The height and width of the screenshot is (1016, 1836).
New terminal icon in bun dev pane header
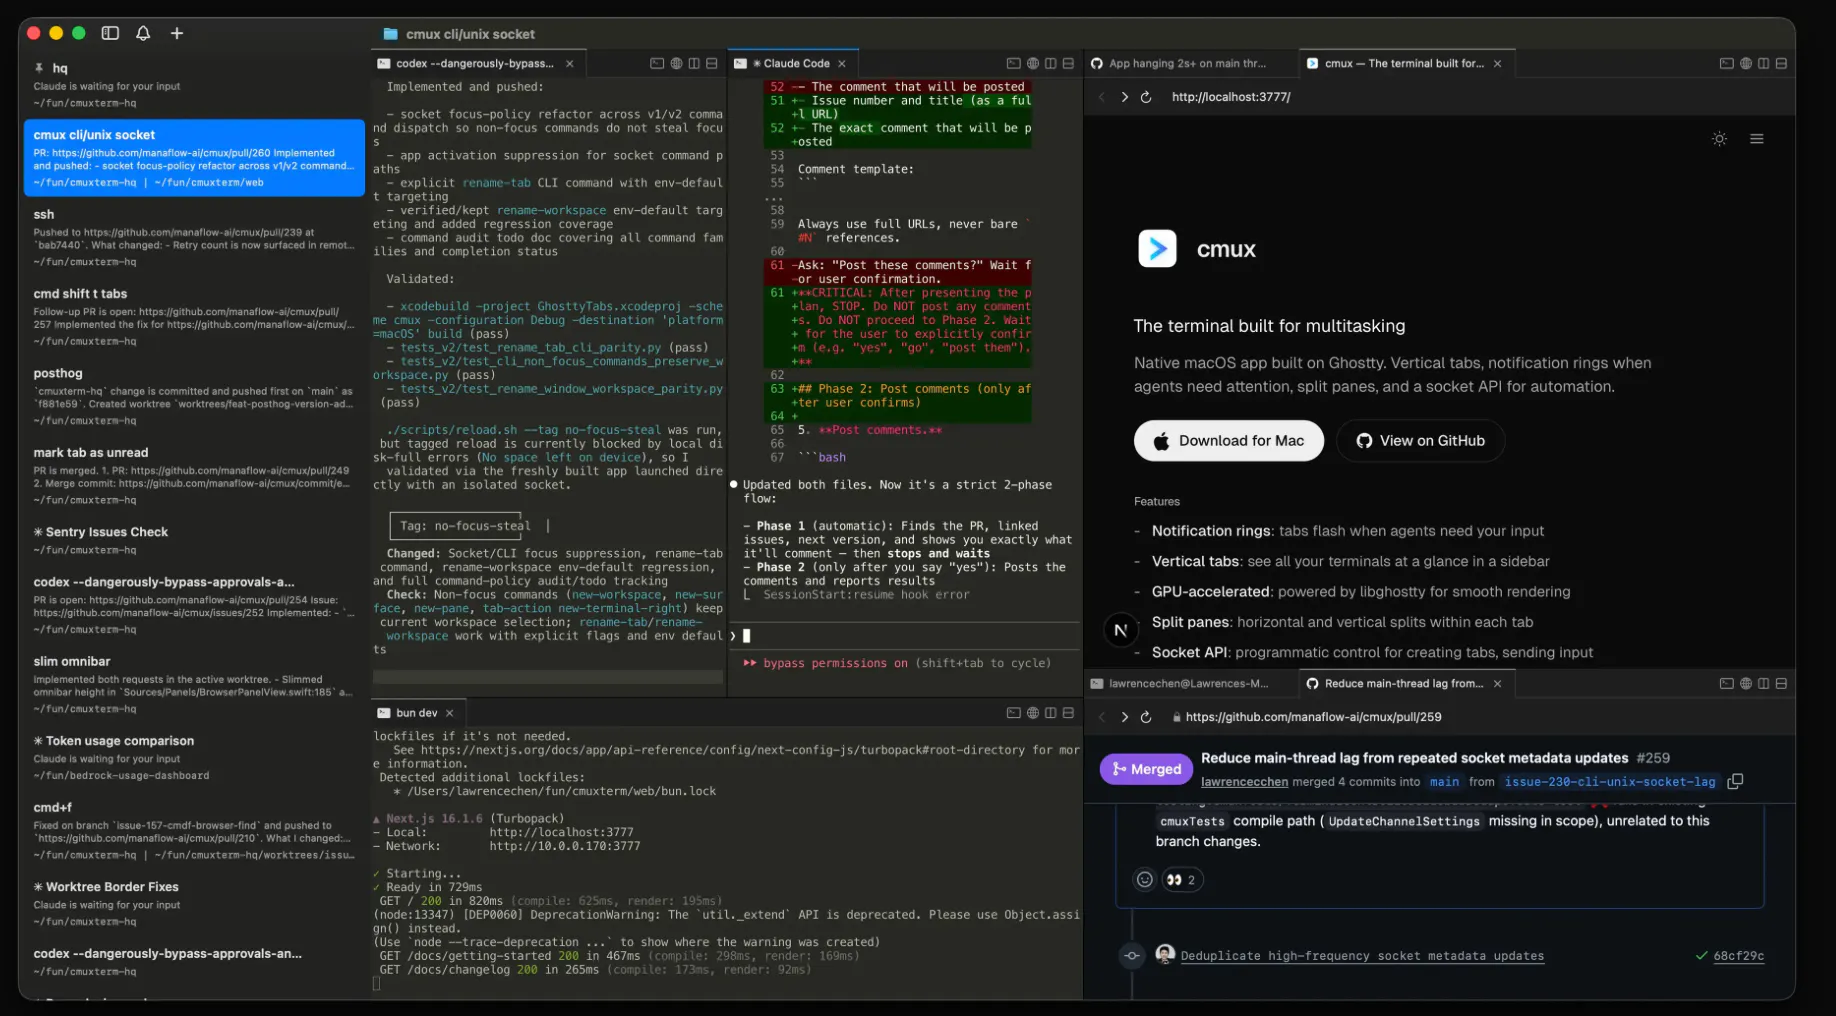pyautogui.click(x=1013, y=713)
